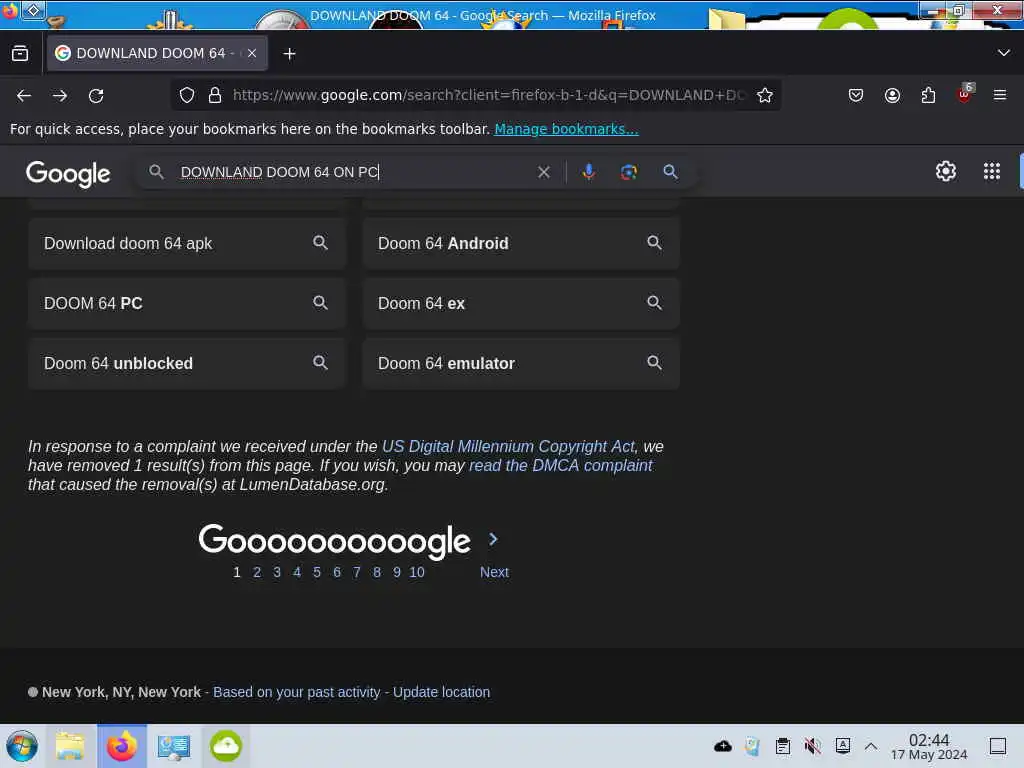This screenshot has height=768, width=1024.
Task: Open a new tab with plus
Action: [289, 54]
